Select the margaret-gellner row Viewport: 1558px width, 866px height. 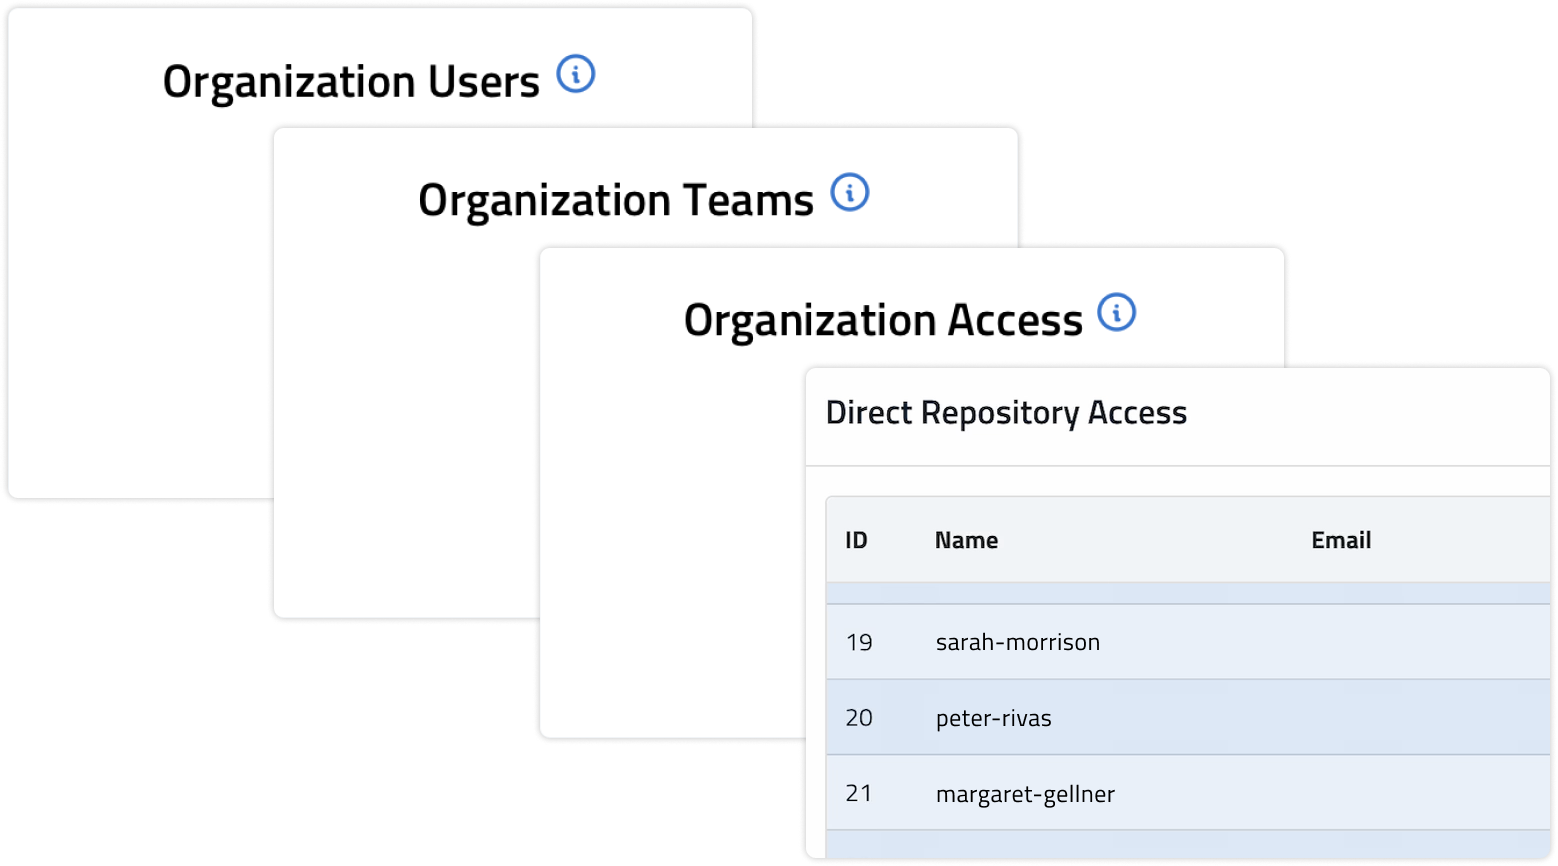[1026, 793]
